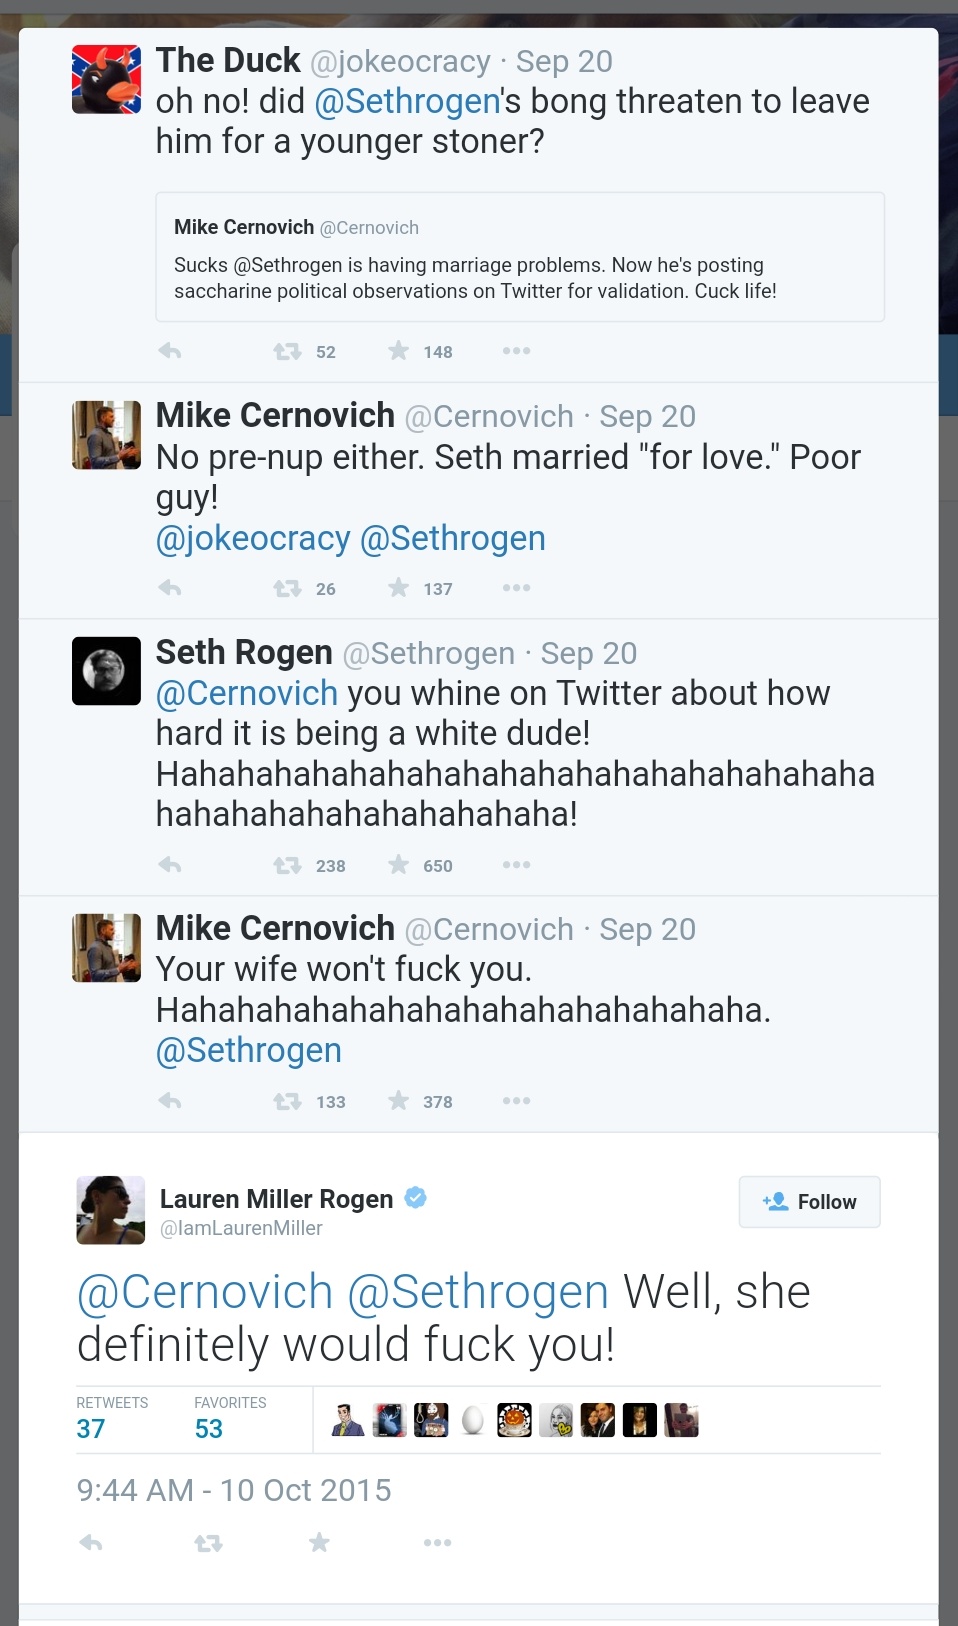Reply to The Duck's tweet
The width and height of the screenshot is (958, 1626).
pos(170,351)
